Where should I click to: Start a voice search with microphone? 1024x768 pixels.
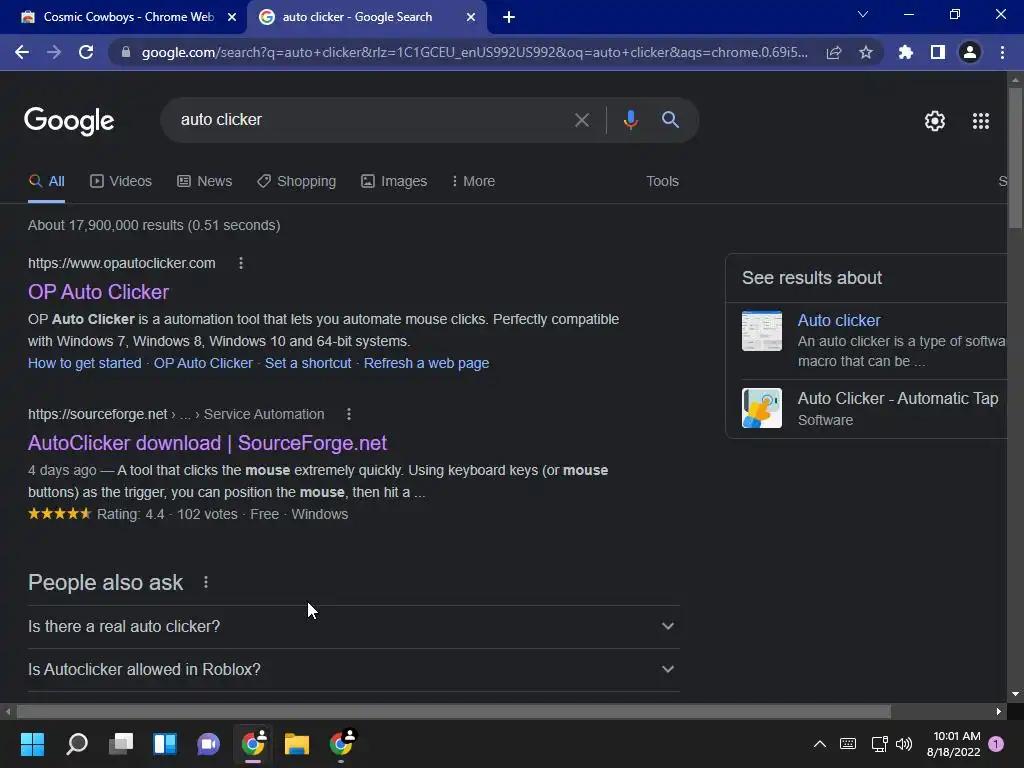click(x=630, y=120)
